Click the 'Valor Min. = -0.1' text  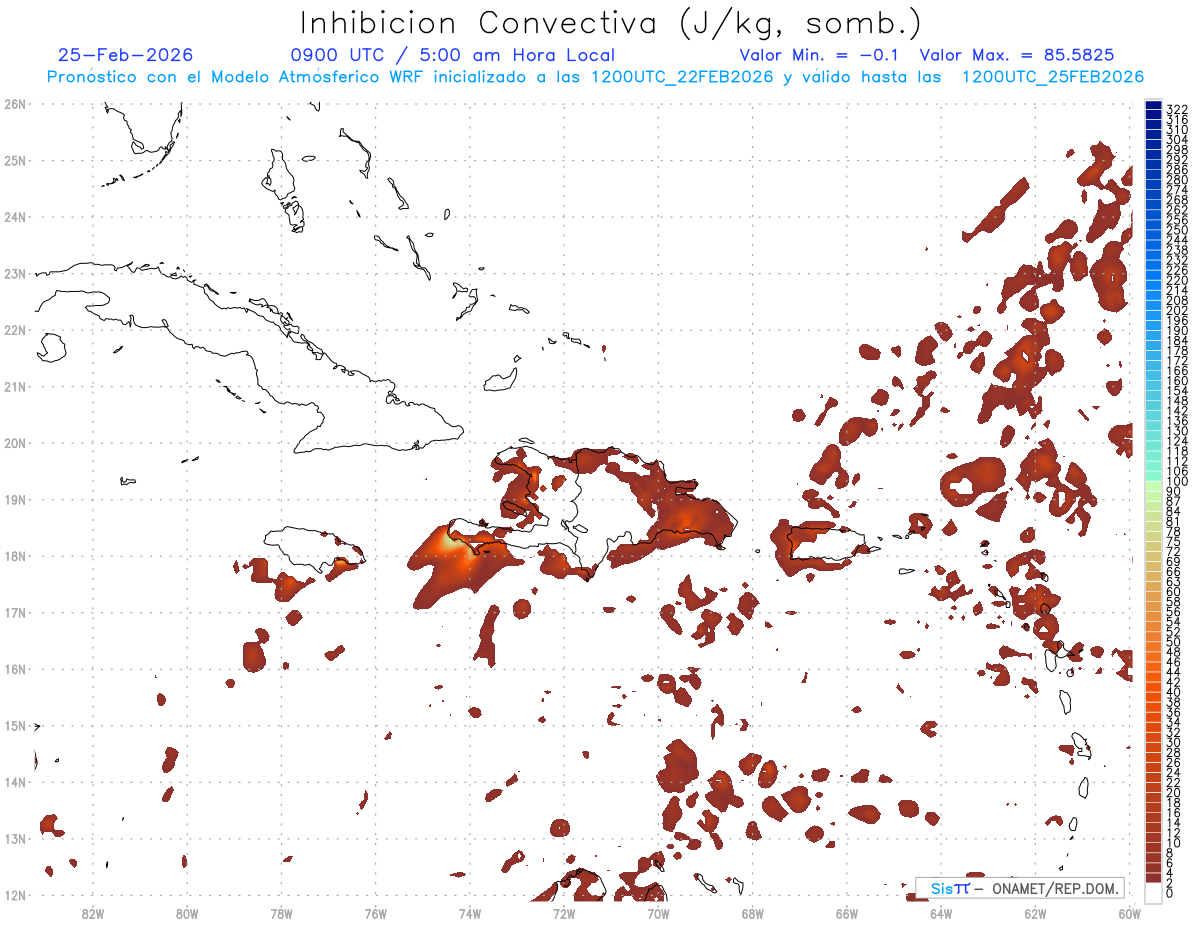(819, 55)
